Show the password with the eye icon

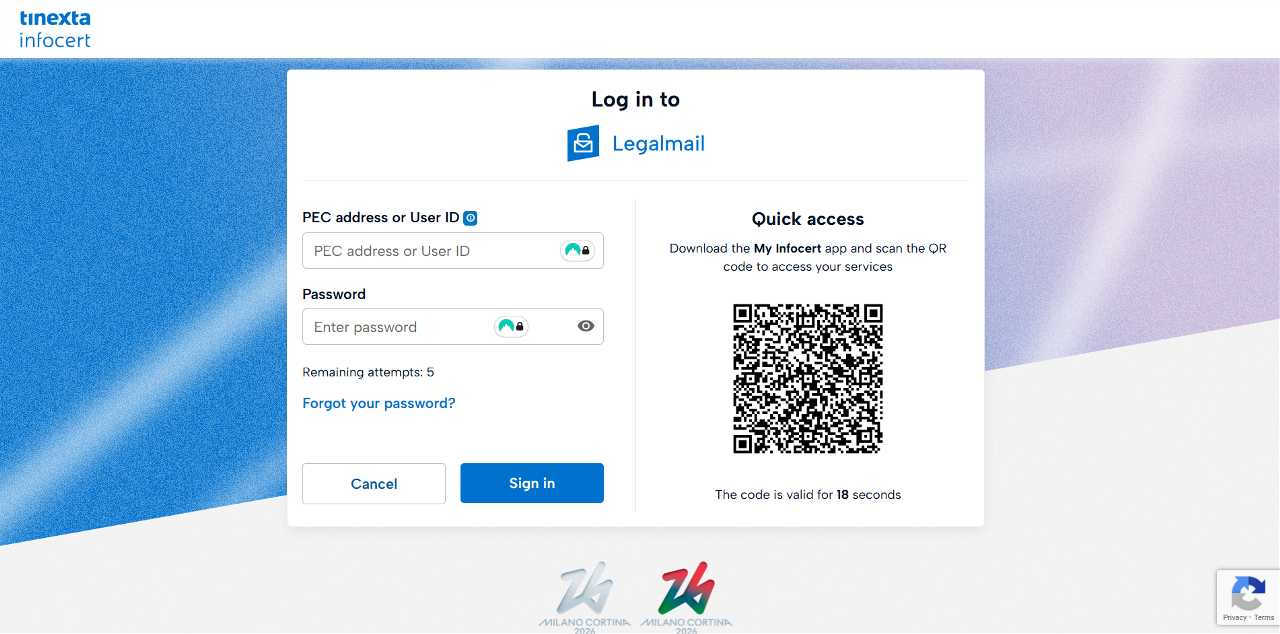pos(586,326)
